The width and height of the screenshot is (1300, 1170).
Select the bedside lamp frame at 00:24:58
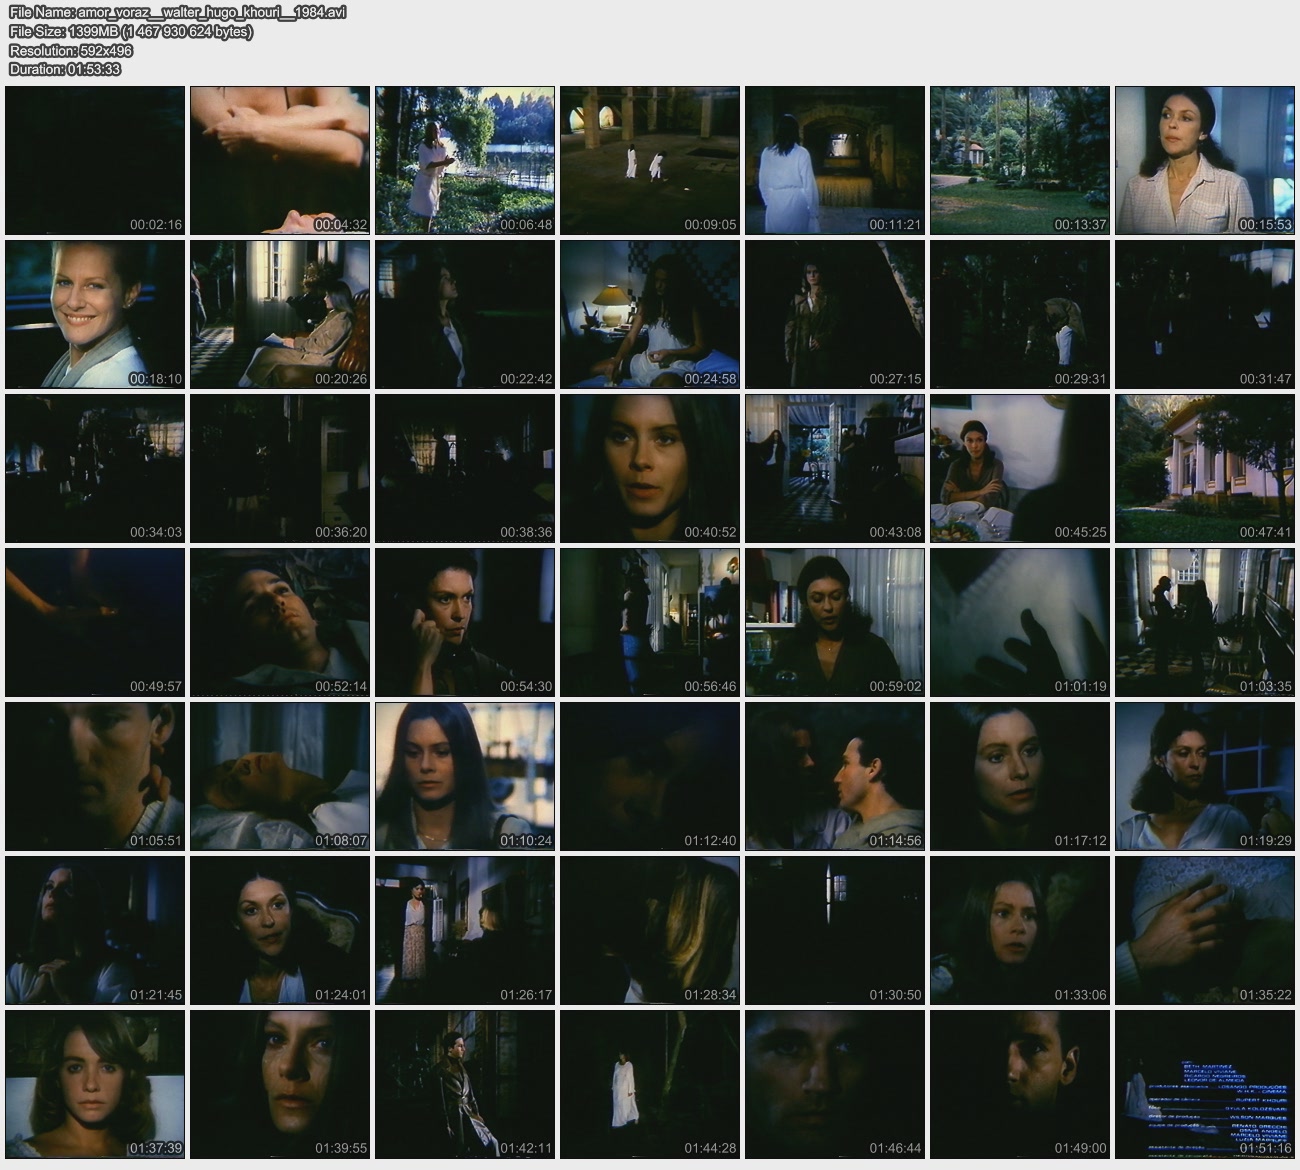(649, 314)
